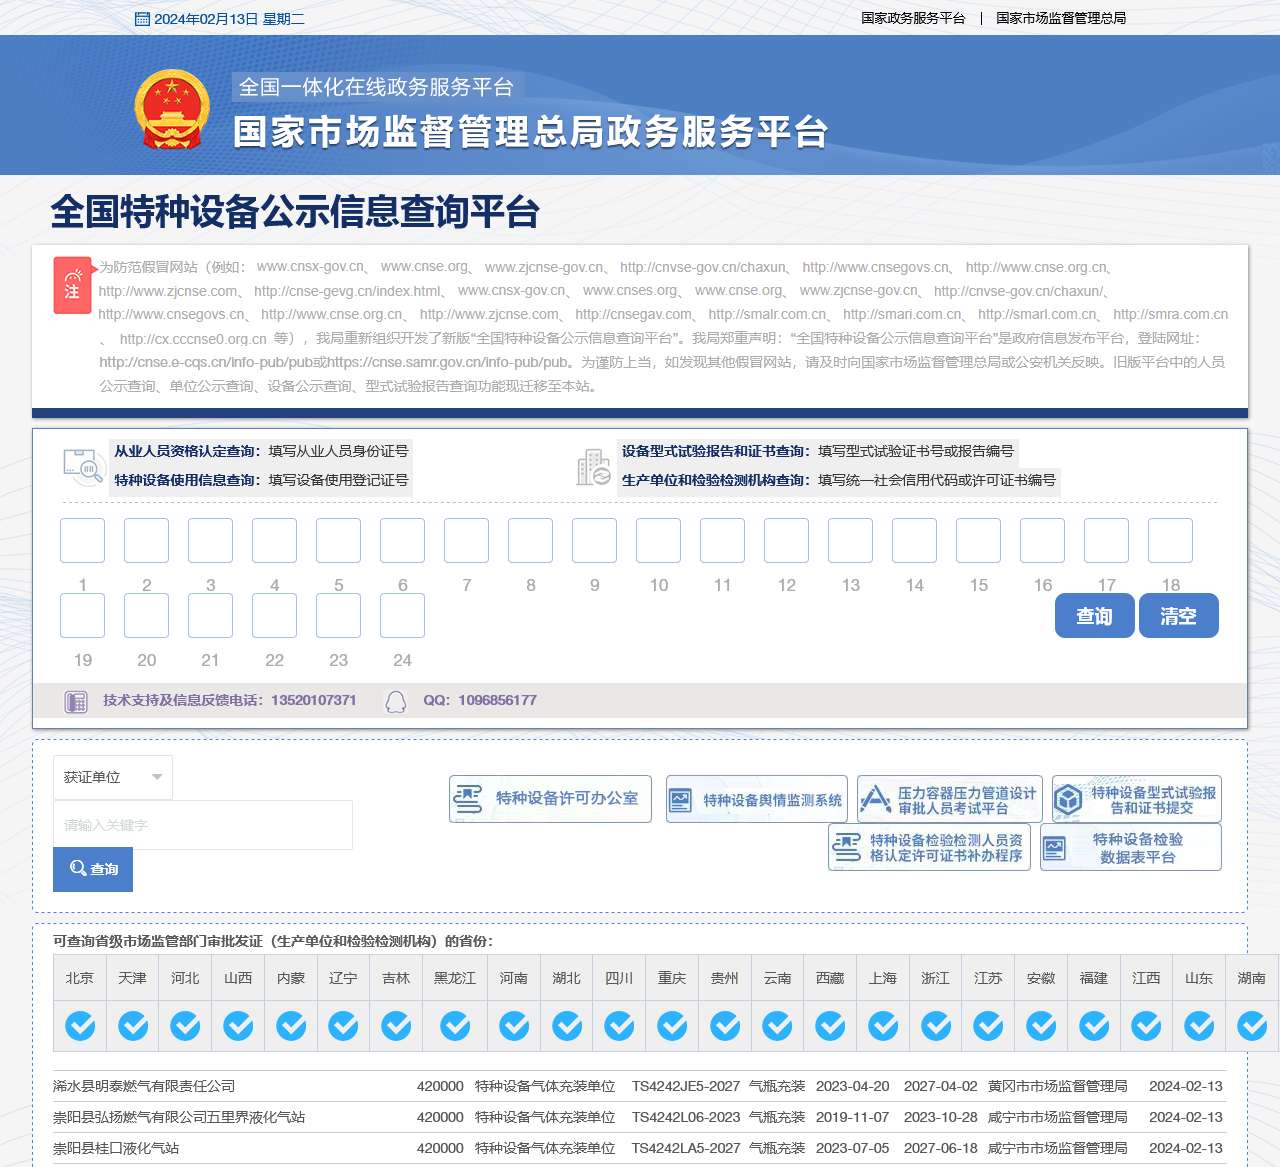The image size is (1280, 1167).
Task: Click the 技术支持 phone book icon
Action: (75, 701)
